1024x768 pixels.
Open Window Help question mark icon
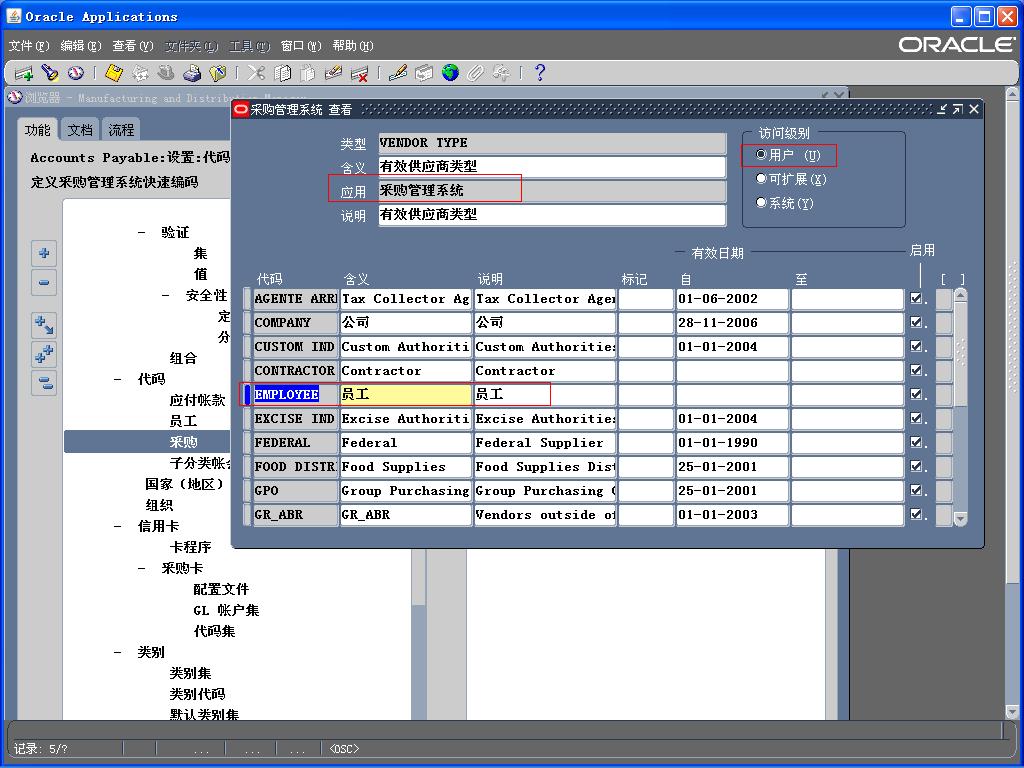539,73
